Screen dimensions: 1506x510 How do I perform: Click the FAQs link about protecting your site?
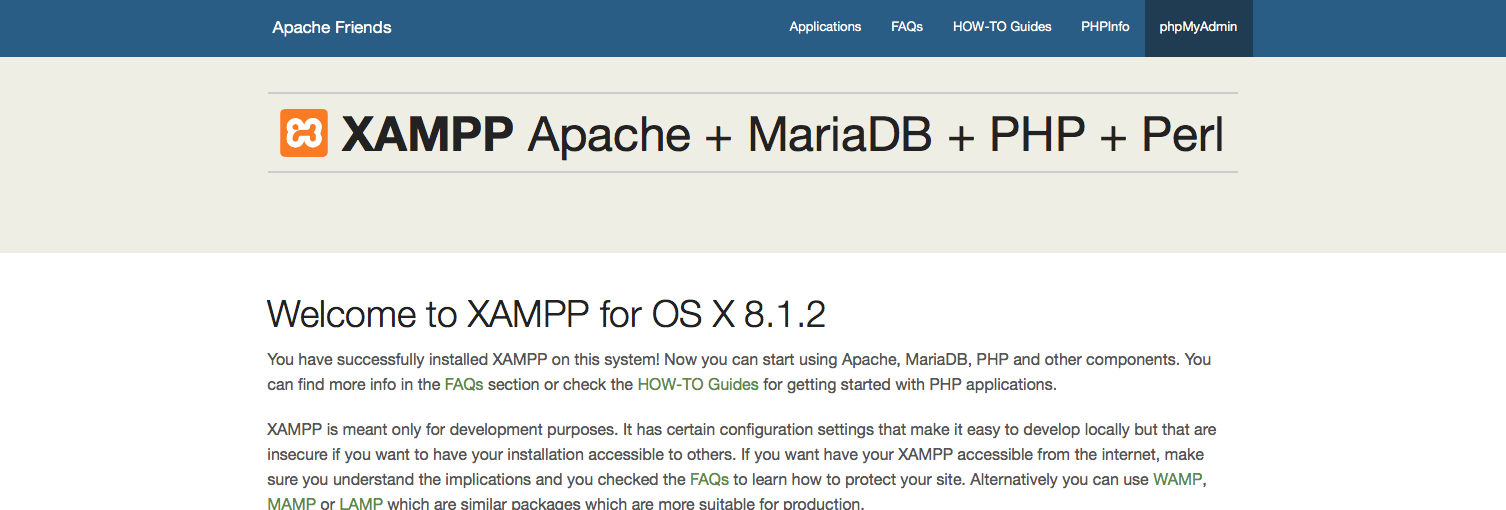click(709, 480)
